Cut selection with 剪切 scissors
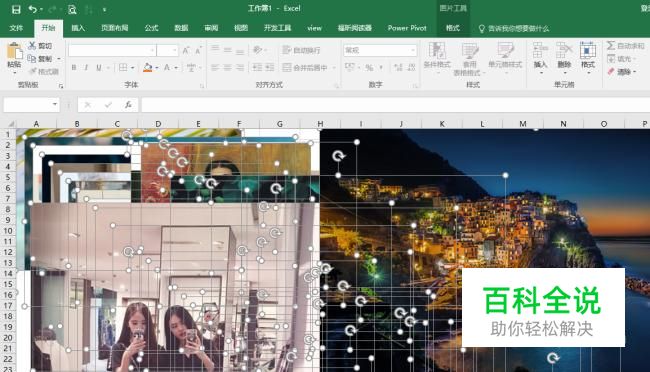 [40, 46]
